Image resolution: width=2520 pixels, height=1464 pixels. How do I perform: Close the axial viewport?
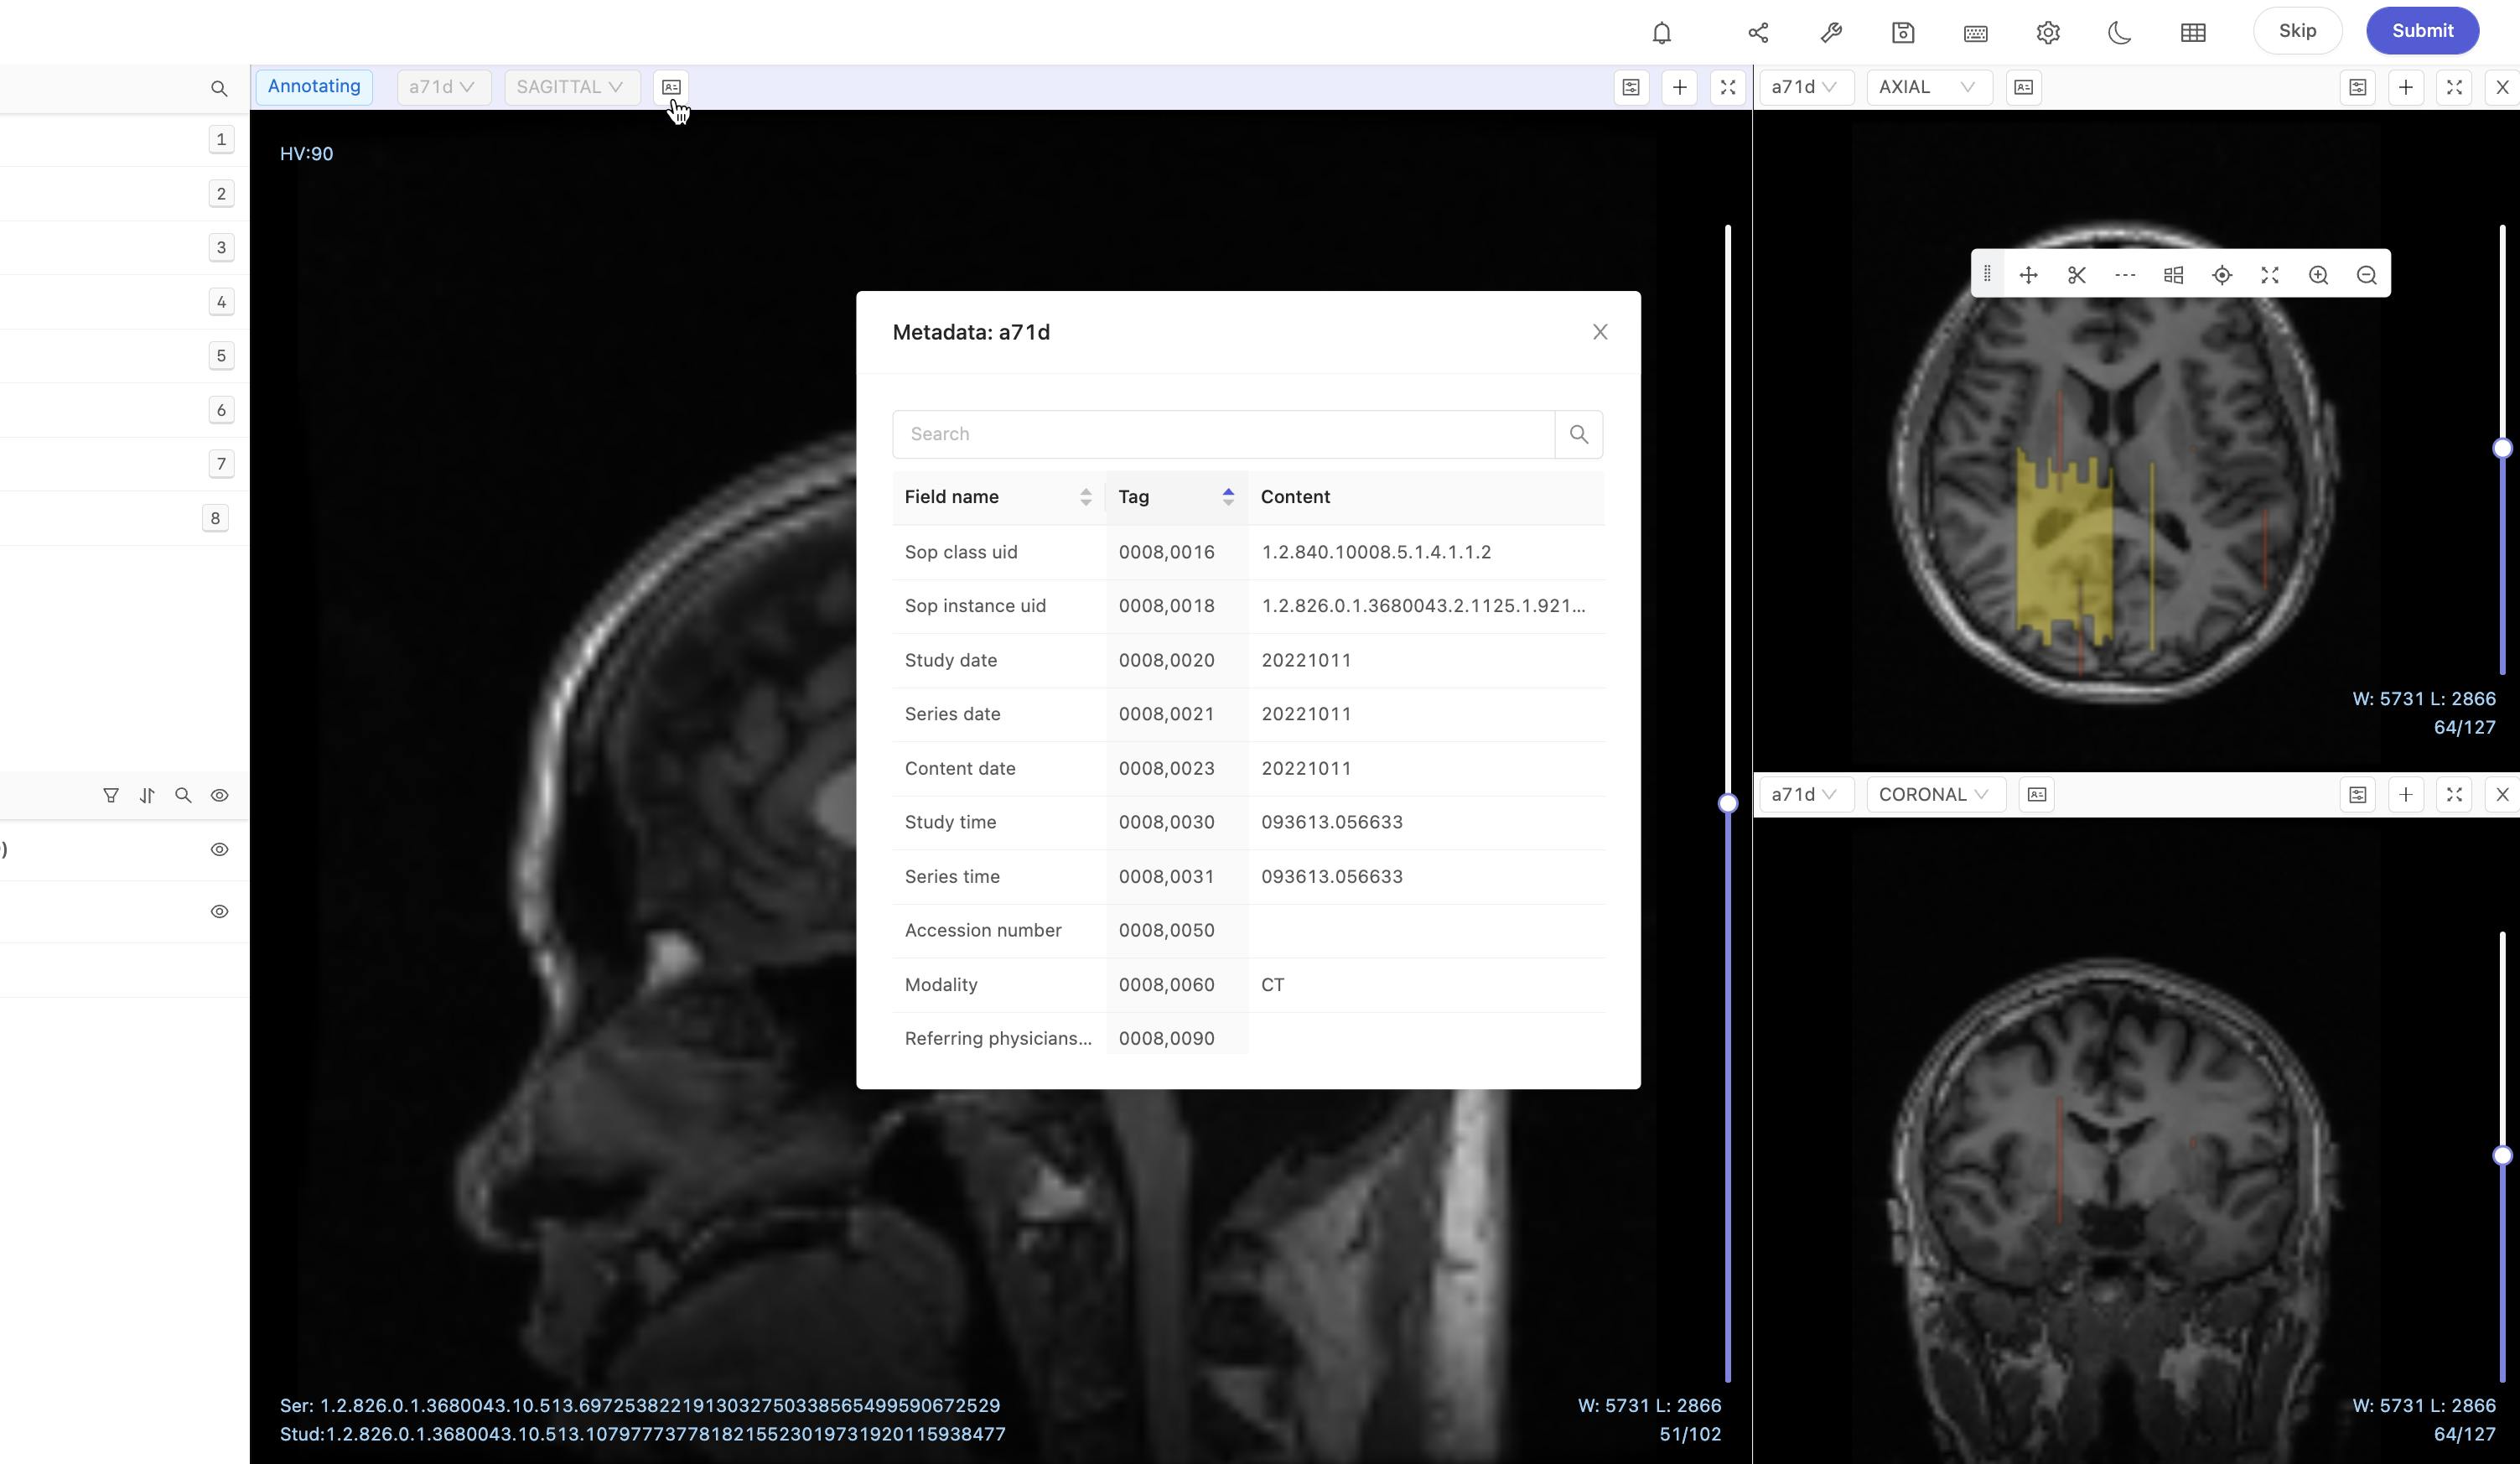(x=2502, y=87)
